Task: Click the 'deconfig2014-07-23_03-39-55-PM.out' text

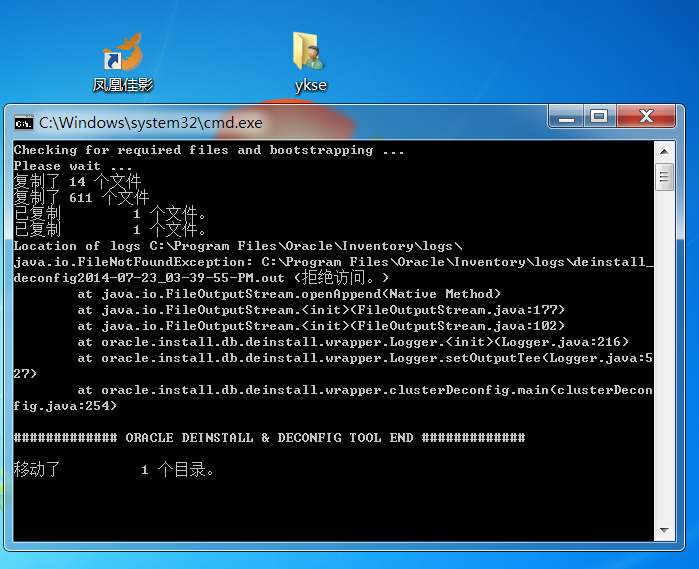Action: 149,278
